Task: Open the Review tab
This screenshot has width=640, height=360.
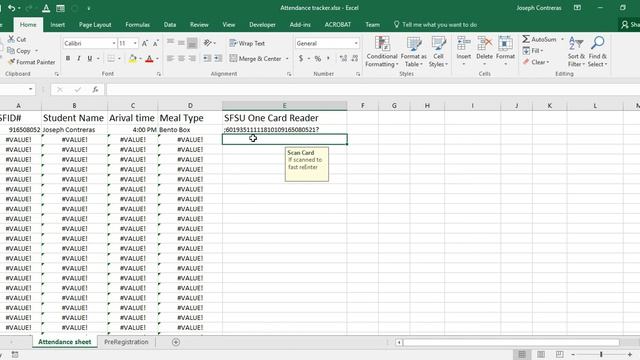Action: pos(199,24)
